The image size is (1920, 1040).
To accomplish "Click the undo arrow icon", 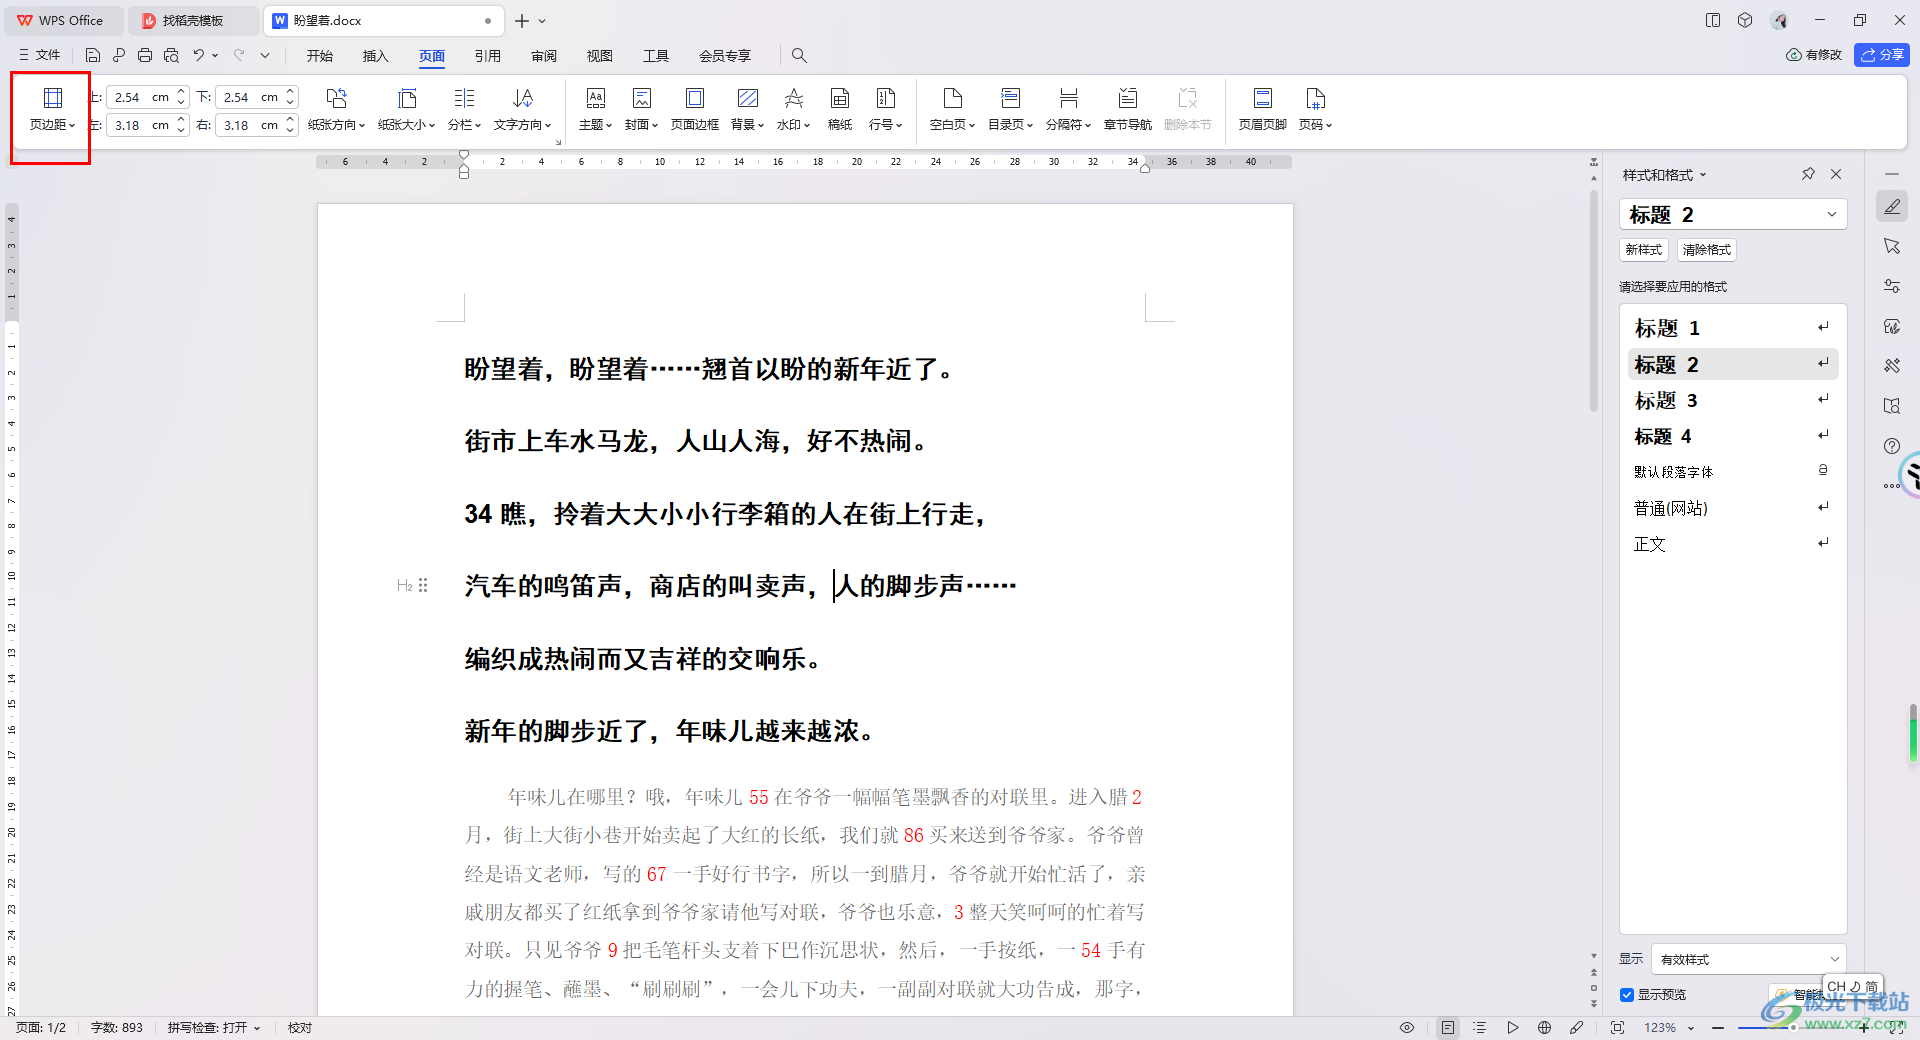I will pyautogui.click(x=199, y=56).
